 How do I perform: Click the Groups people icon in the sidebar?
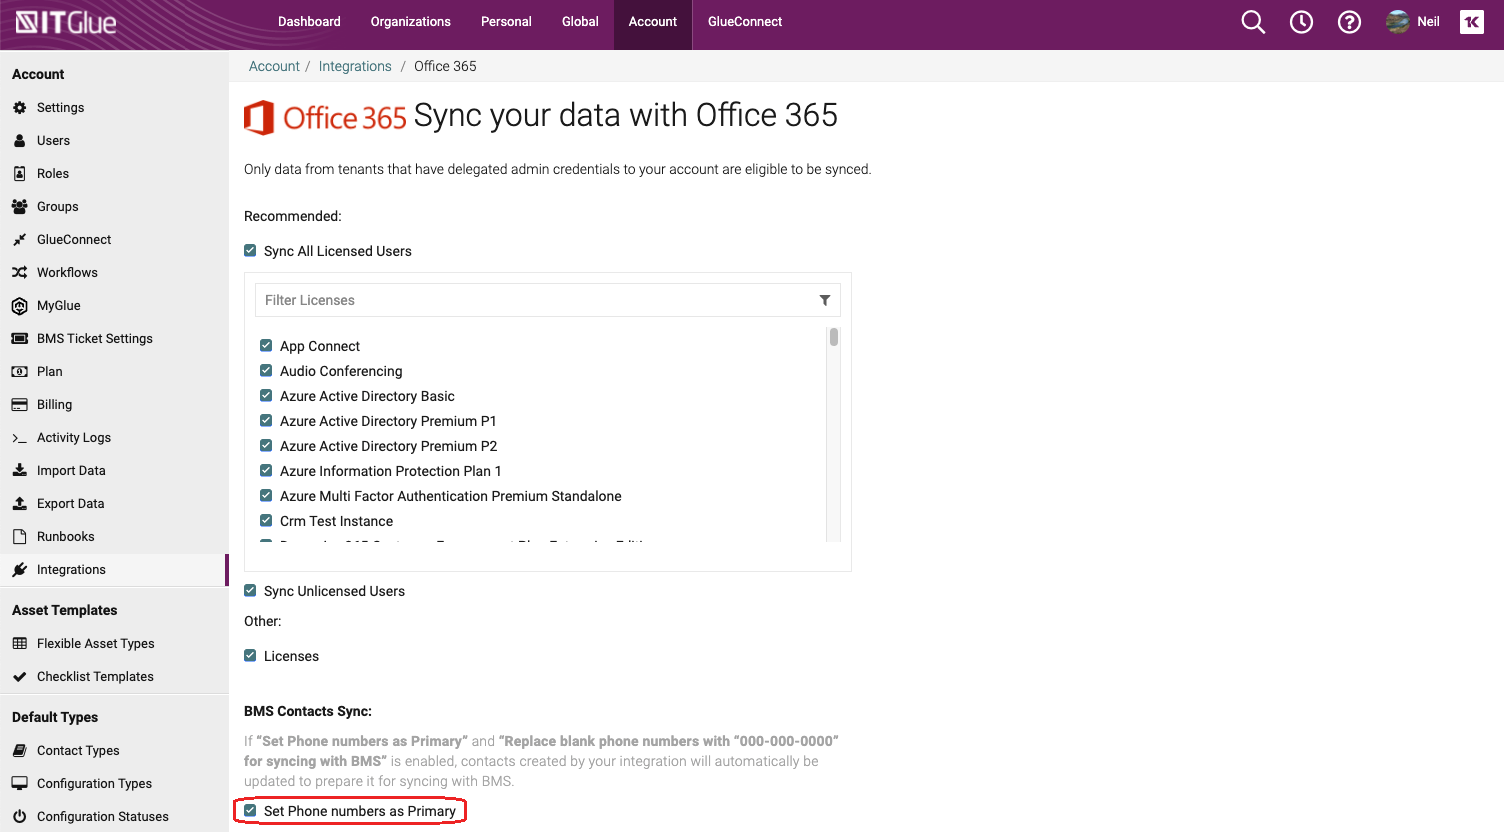point(19,206)
